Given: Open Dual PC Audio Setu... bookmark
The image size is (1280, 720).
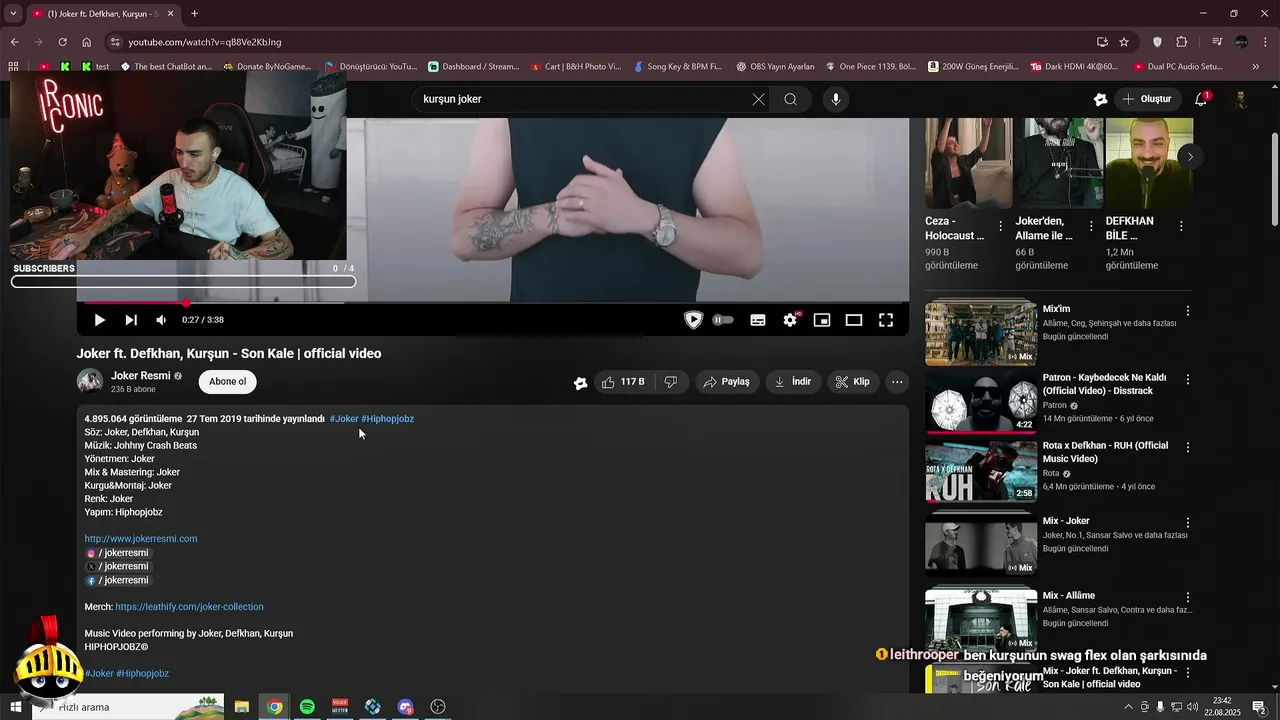Looking at the screenshot, I should click(1179, 67).
